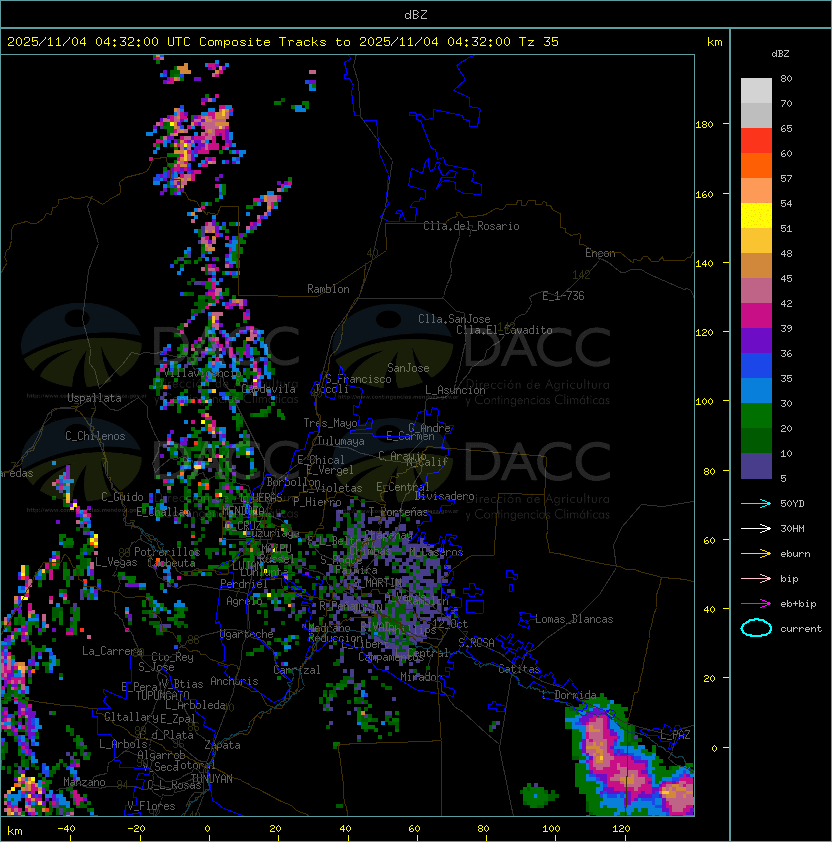Click the 'Carrizal' map label

(x=297, y=670)
